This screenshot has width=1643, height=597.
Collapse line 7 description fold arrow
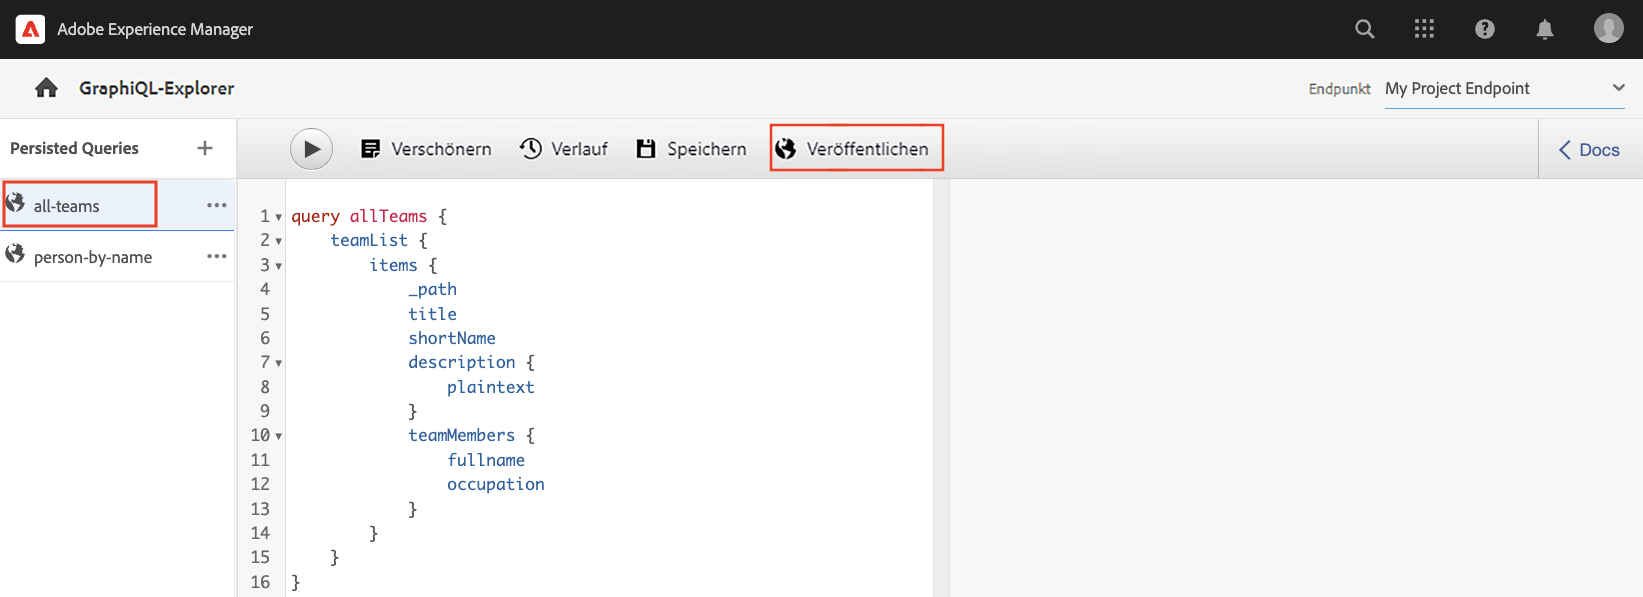coord(279,363)
